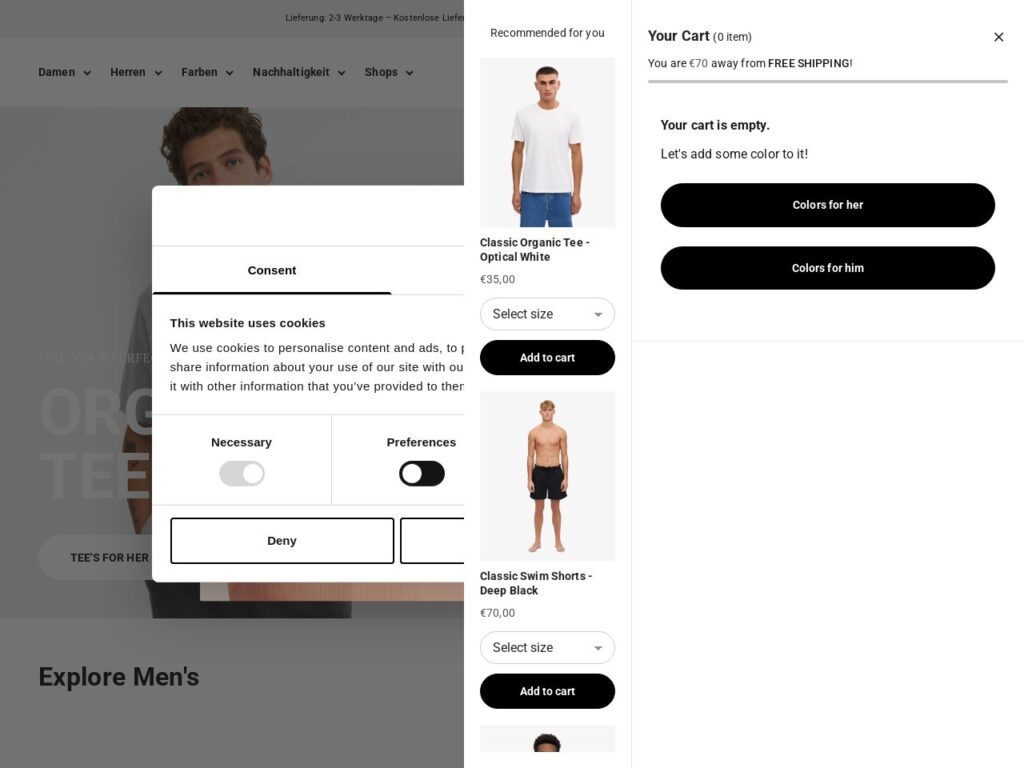Close the cart panel with X icon
1024x768 pixels.
(998, 37)
